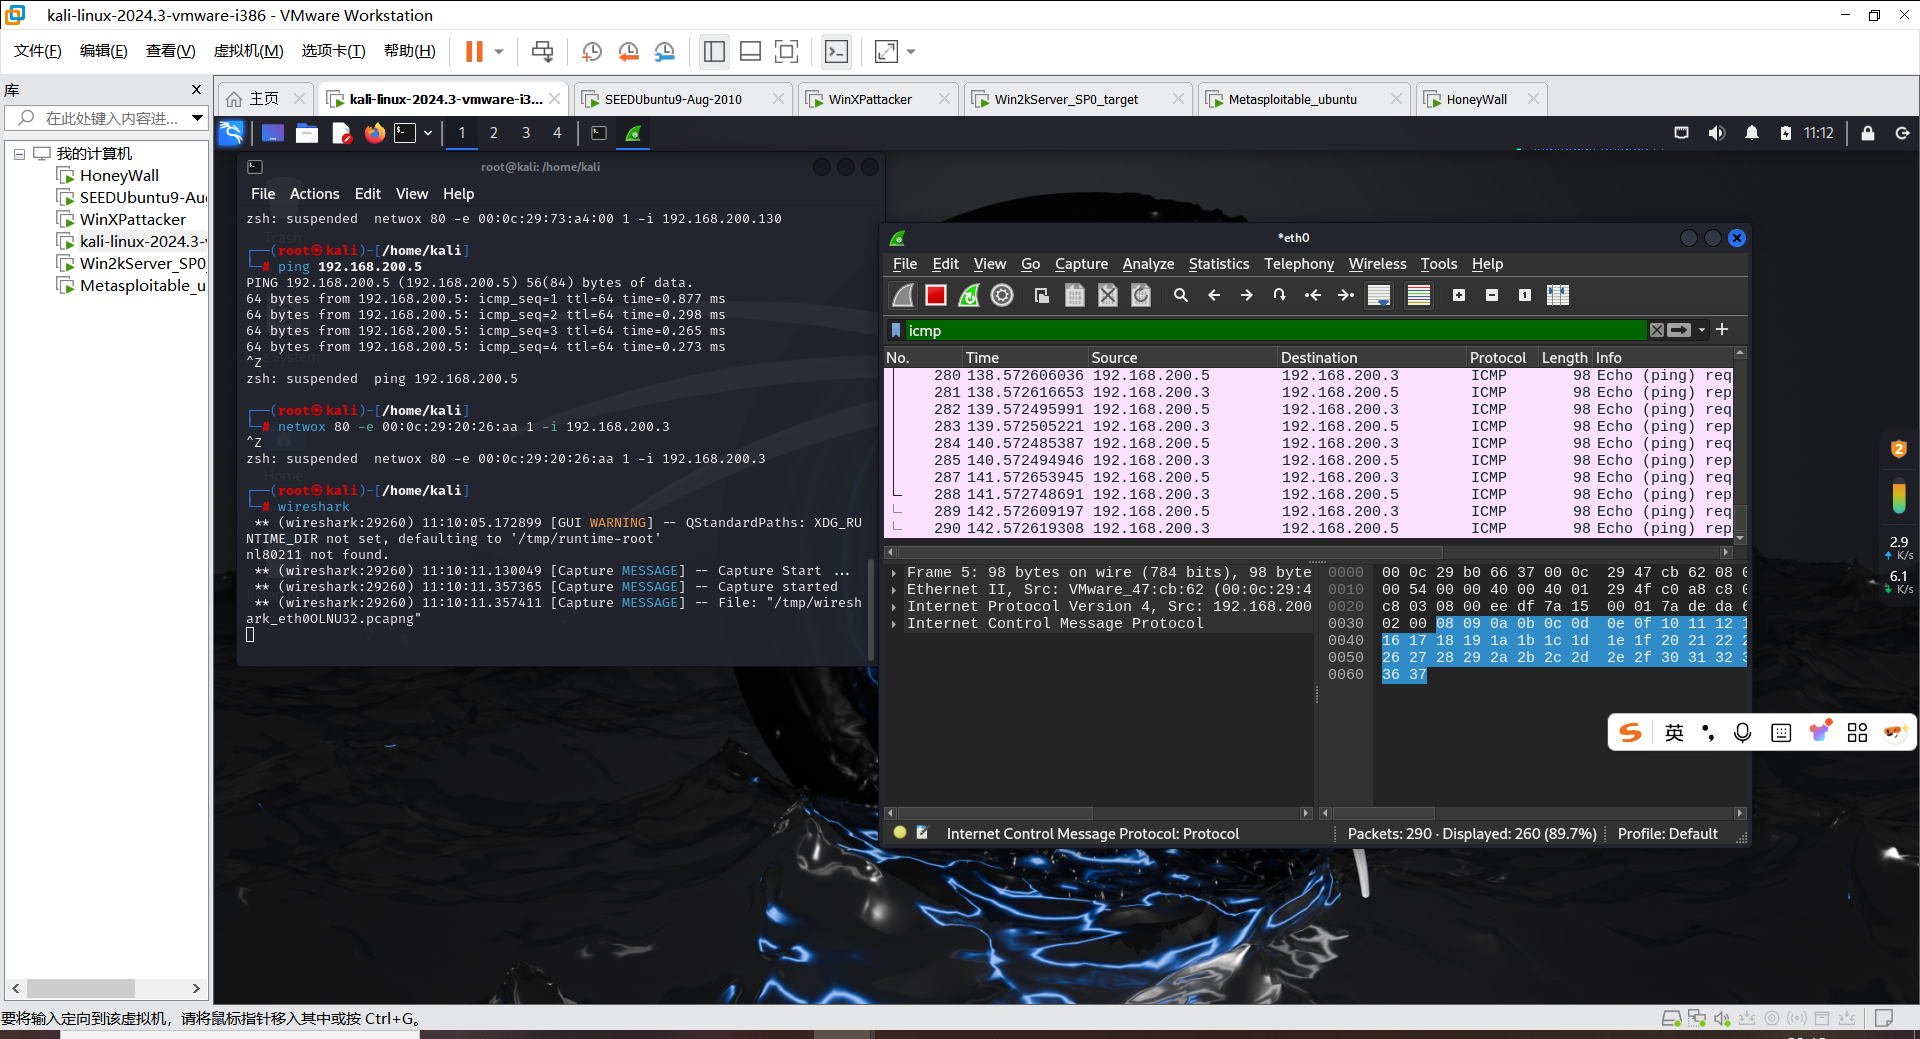Restart the current capture in Wireshark
1920x1039 pixels.
[x=968, y=295]
